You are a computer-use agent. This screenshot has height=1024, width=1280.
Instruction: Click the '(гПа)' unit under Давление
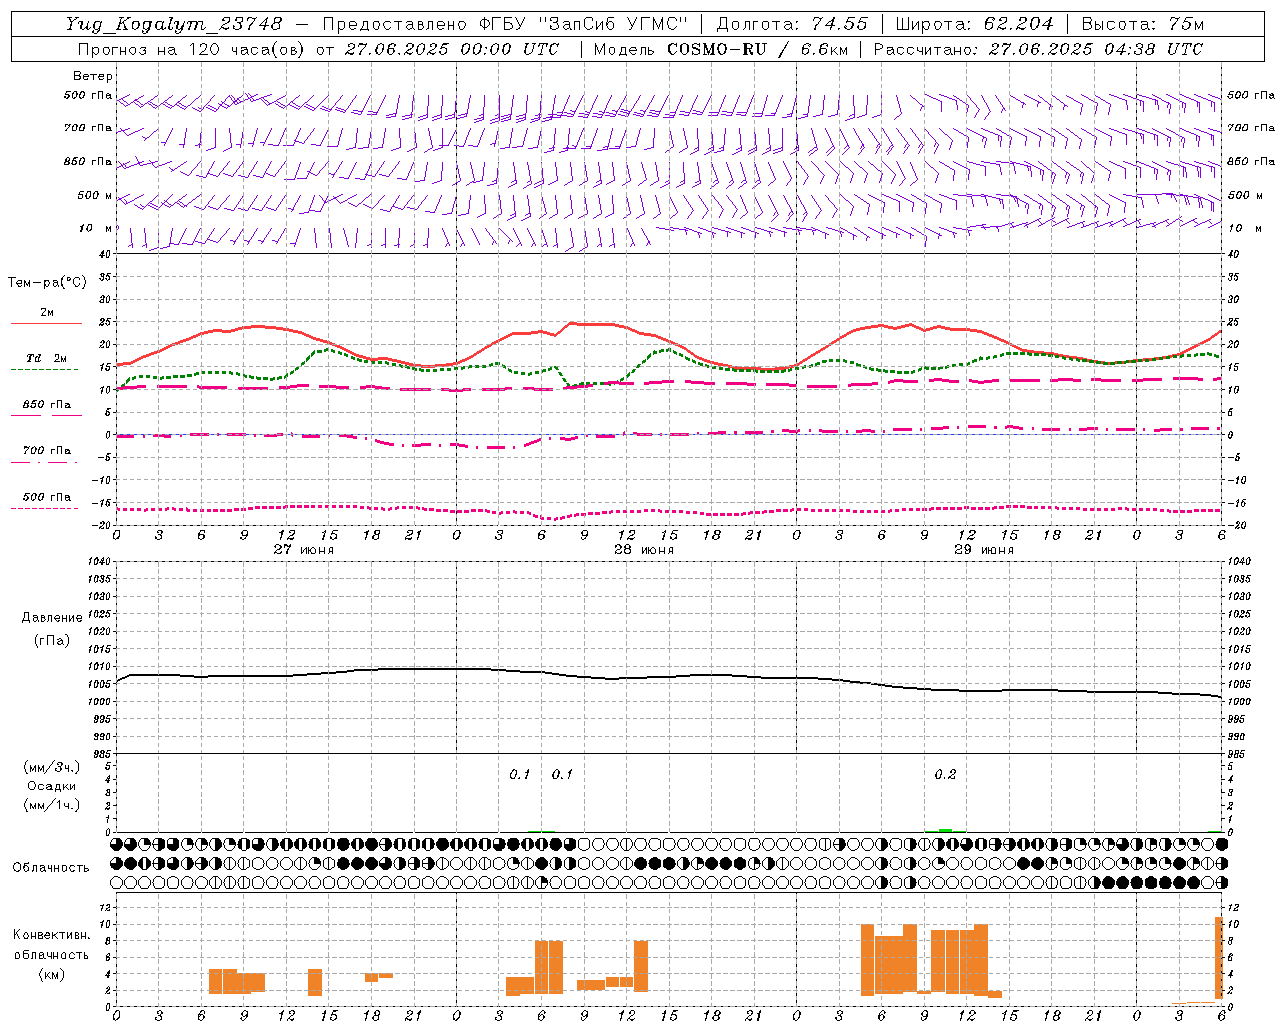pyautogui.click(x=52, y=640)
